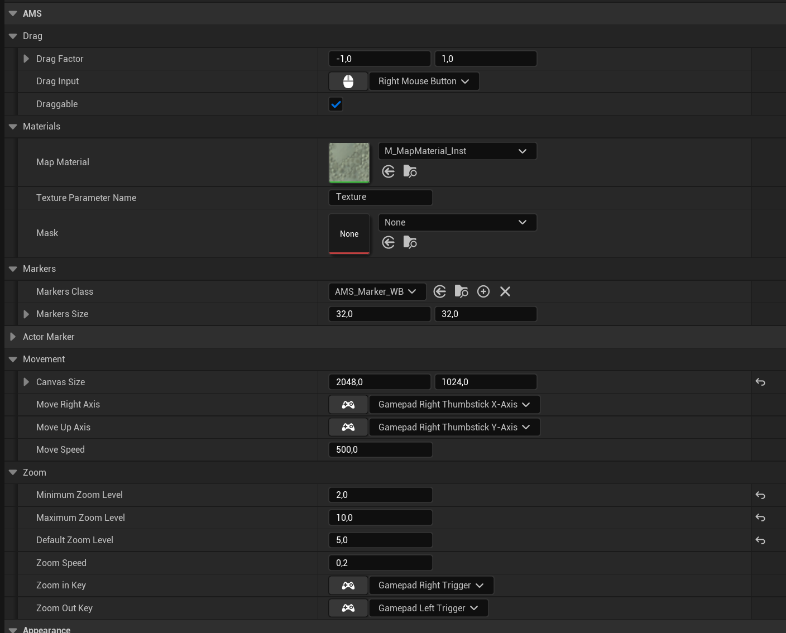Use selected asset arrow for Map Material
Image resolution: width=786 pixels, height=633 pixels.
(x=388, y=172)
